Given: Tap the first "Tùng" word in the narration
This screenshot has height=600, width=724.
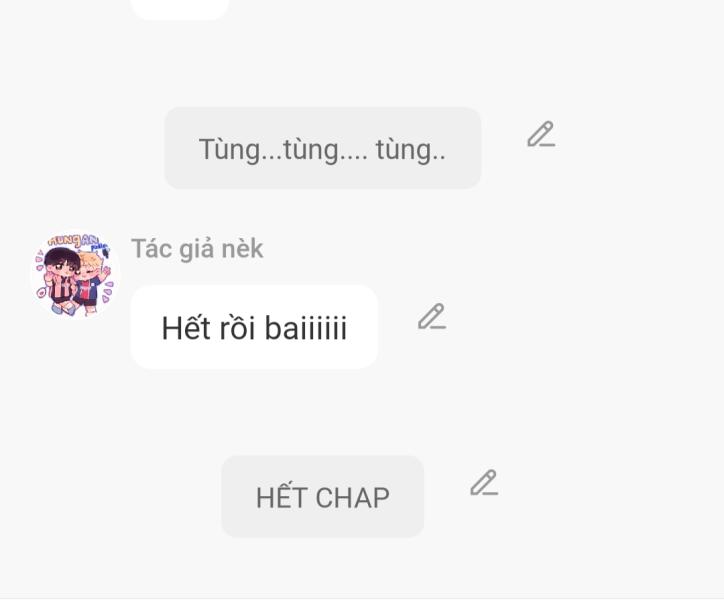Looking at the screenshot, I should 229,150.
